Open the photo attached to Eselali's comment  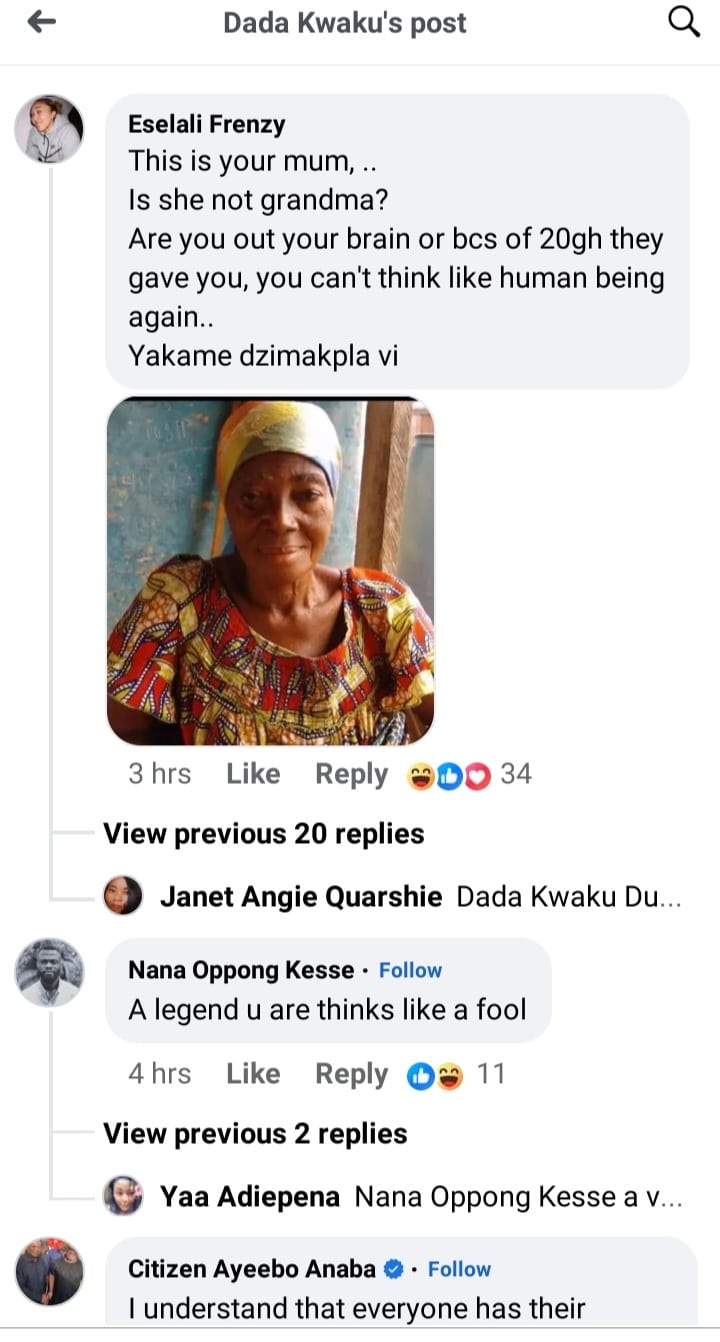click(x=270, y=571)
